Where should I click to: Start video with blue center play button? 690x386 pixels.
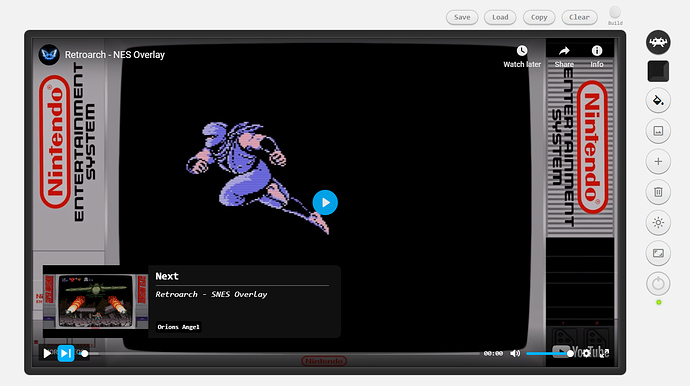click(325, 202)
